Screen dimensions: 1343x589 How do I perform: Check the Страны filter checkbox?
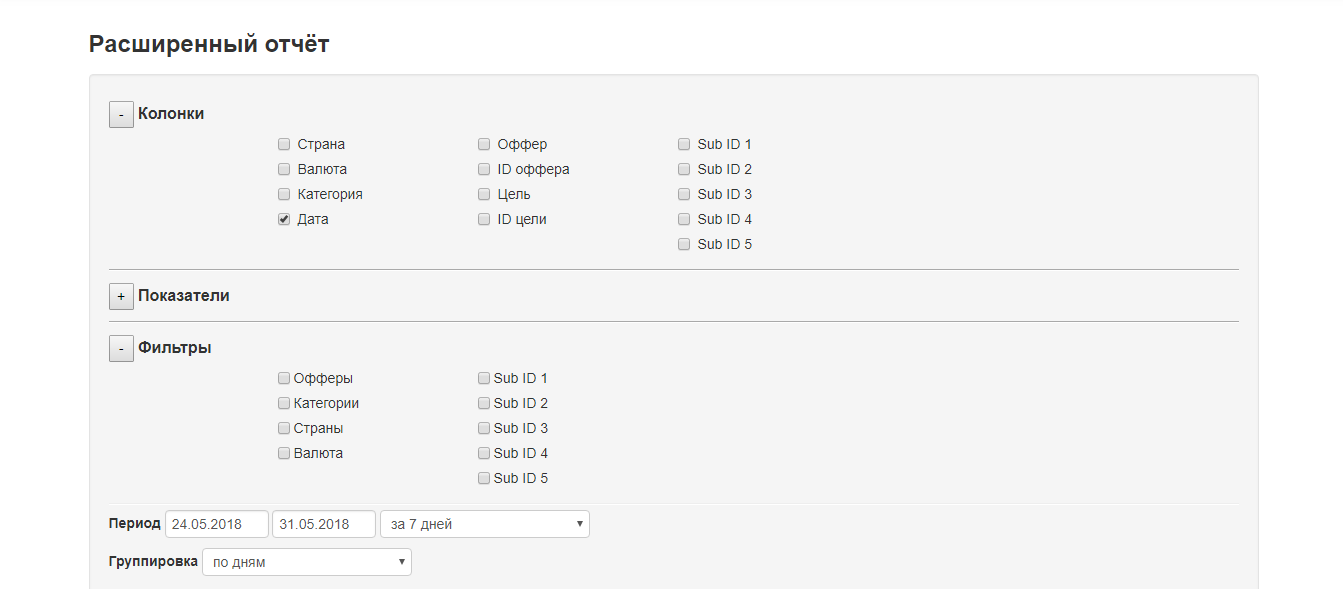pos(284,429)
